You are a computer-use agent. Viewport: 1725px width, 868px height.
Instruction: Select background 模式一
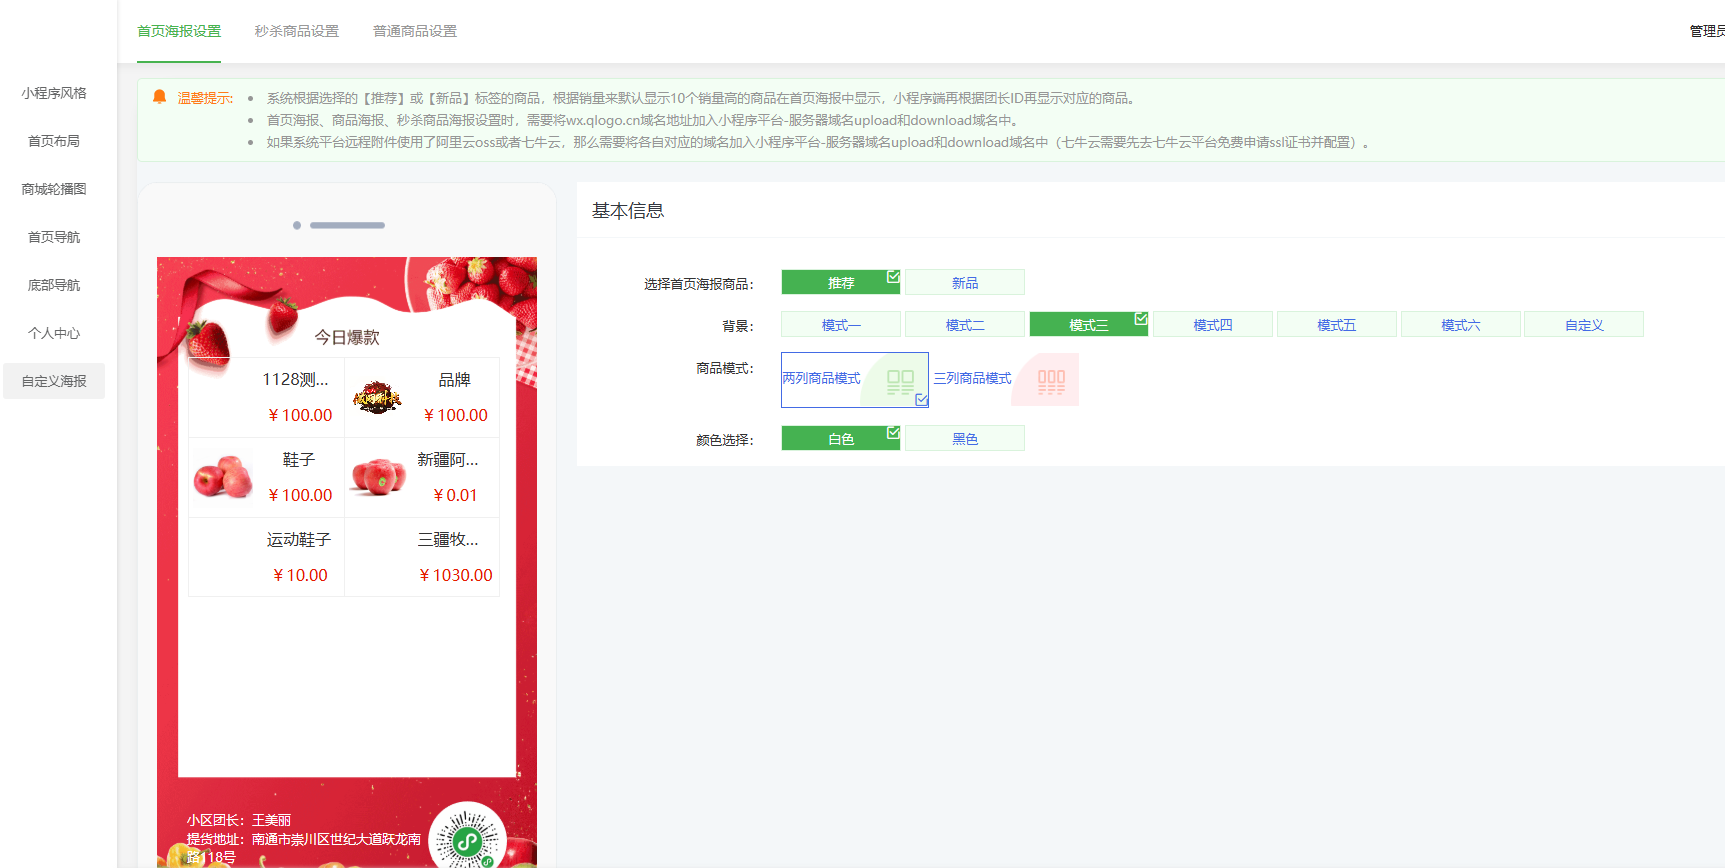tap(840, 325)
